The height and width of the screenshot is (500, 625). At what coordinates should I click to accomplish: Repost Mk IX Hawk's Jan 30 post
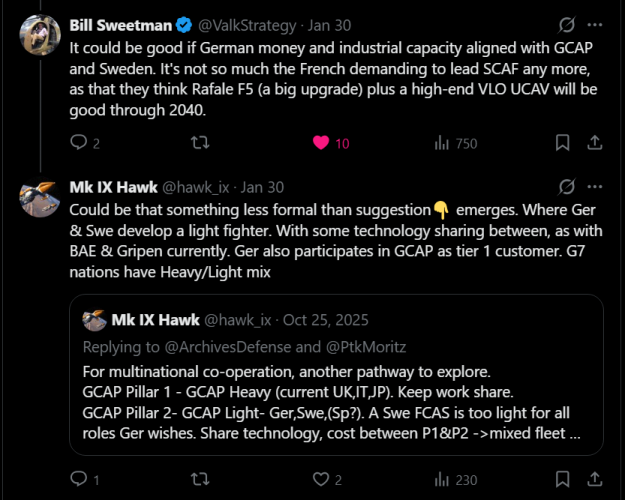pyautogui.click(x=200, y=479)
